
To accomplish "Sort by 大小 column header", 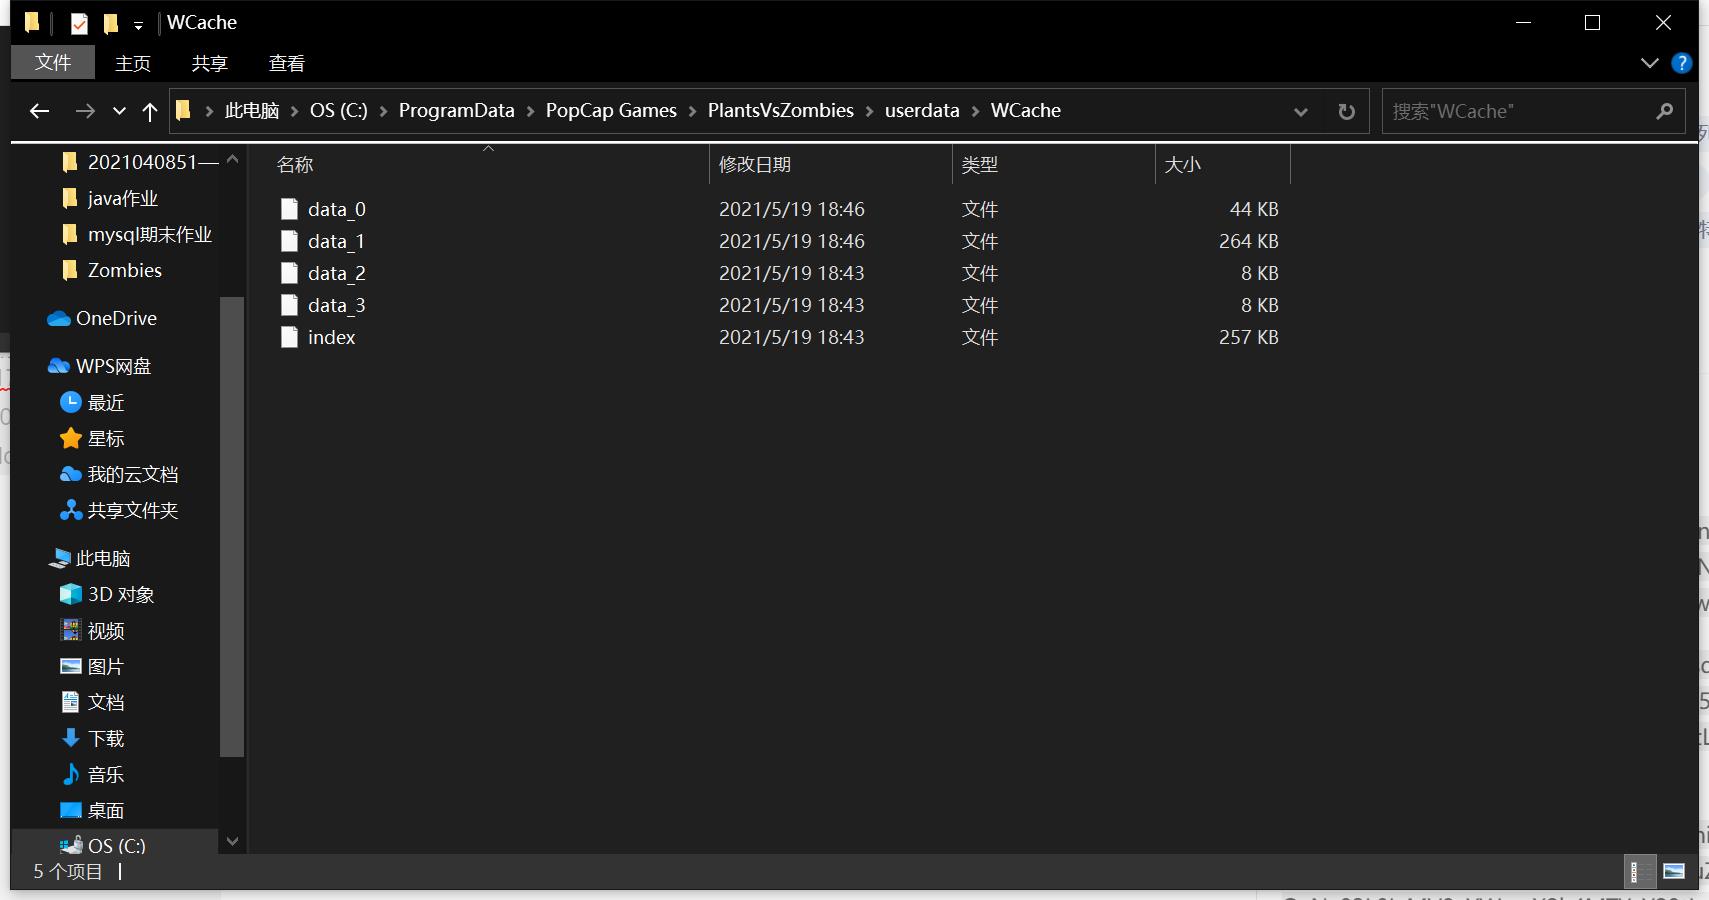I will 1183,165.
